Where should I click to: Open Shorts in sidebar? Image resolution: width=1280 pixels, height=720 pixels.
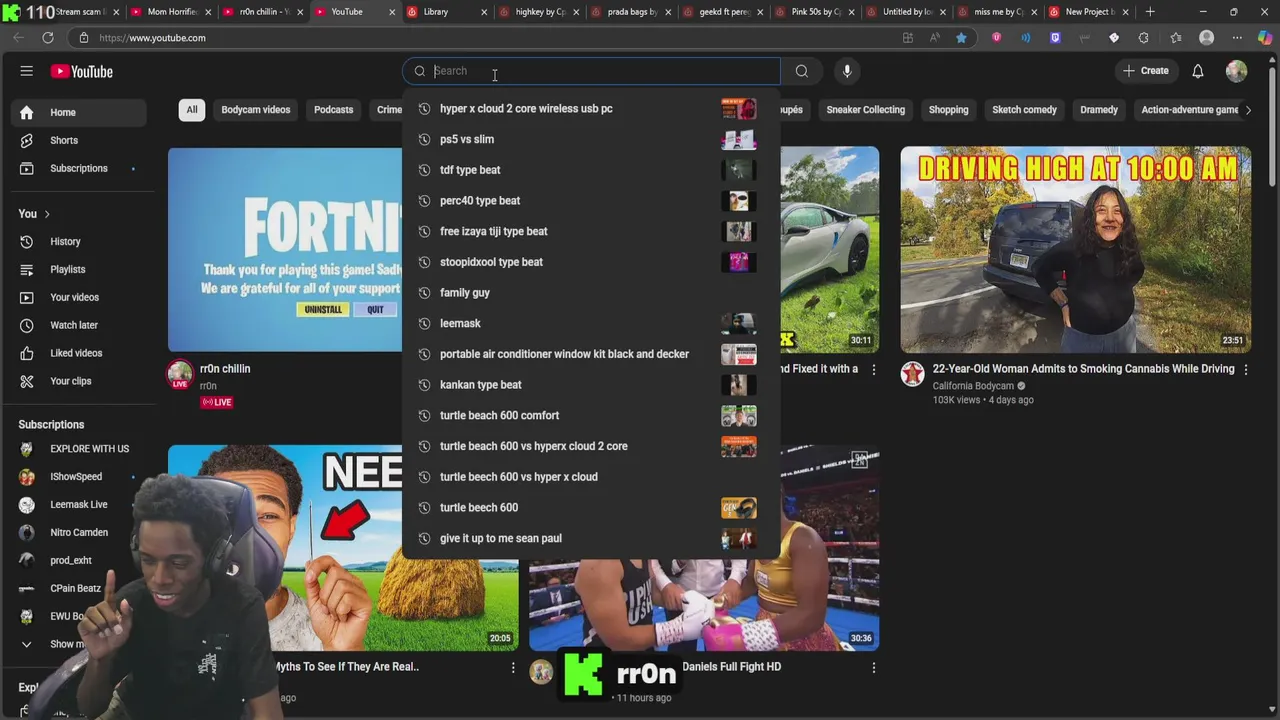[80, 140]
